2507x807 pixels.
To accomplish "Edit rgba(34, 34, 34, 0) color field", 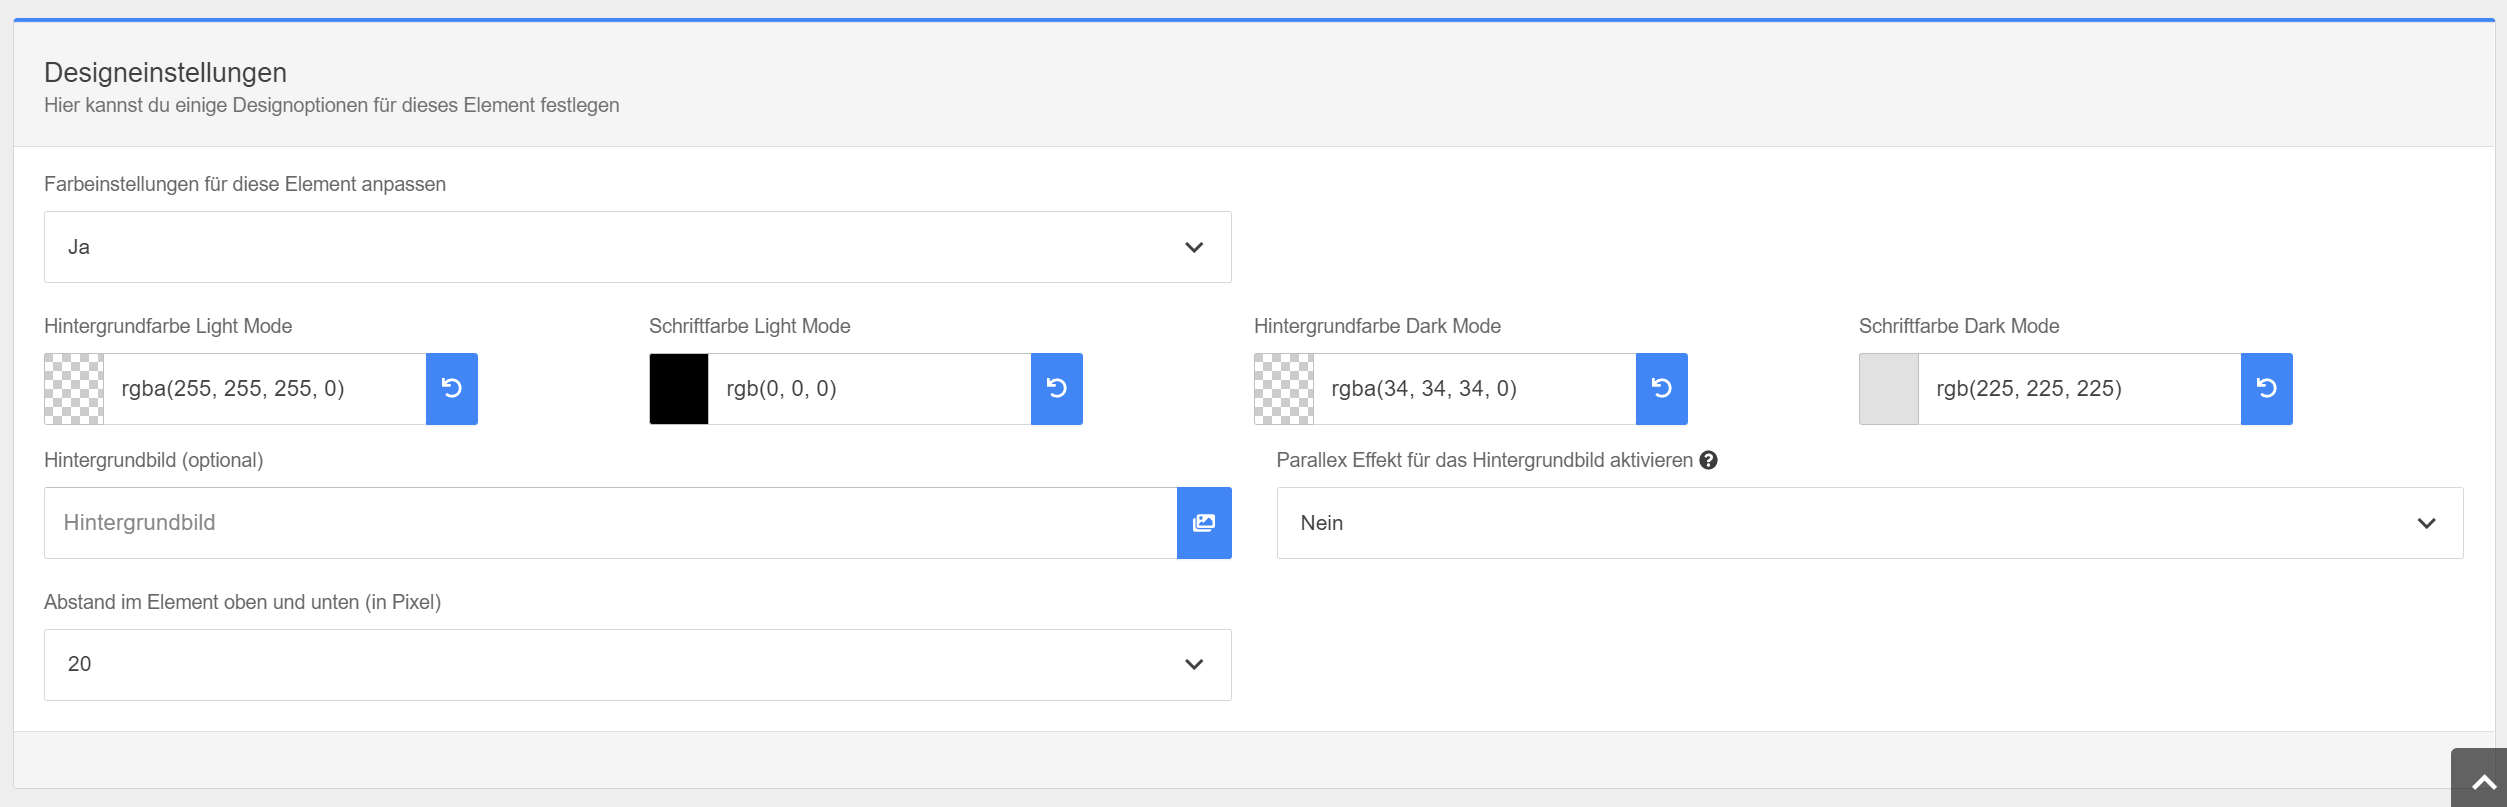I will pos(1474,389).
